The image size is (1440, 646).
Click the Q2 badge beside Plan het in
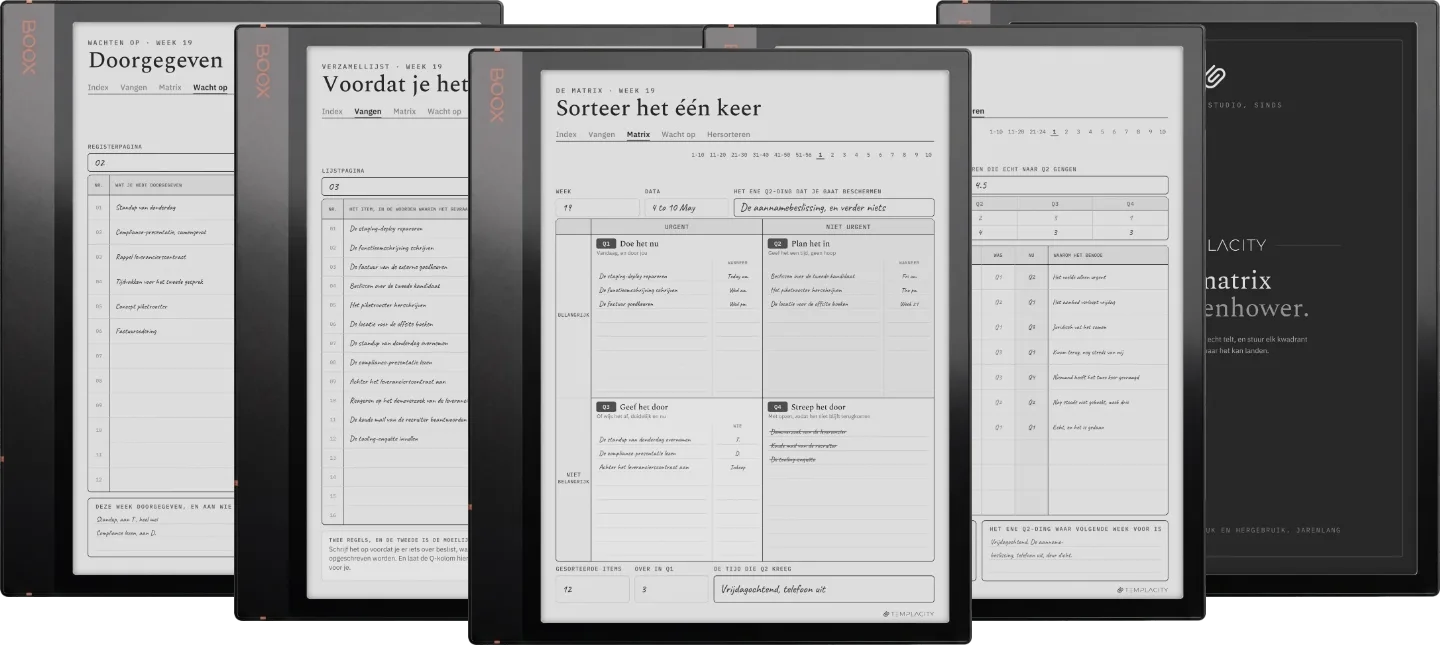(x=777, y=243)
